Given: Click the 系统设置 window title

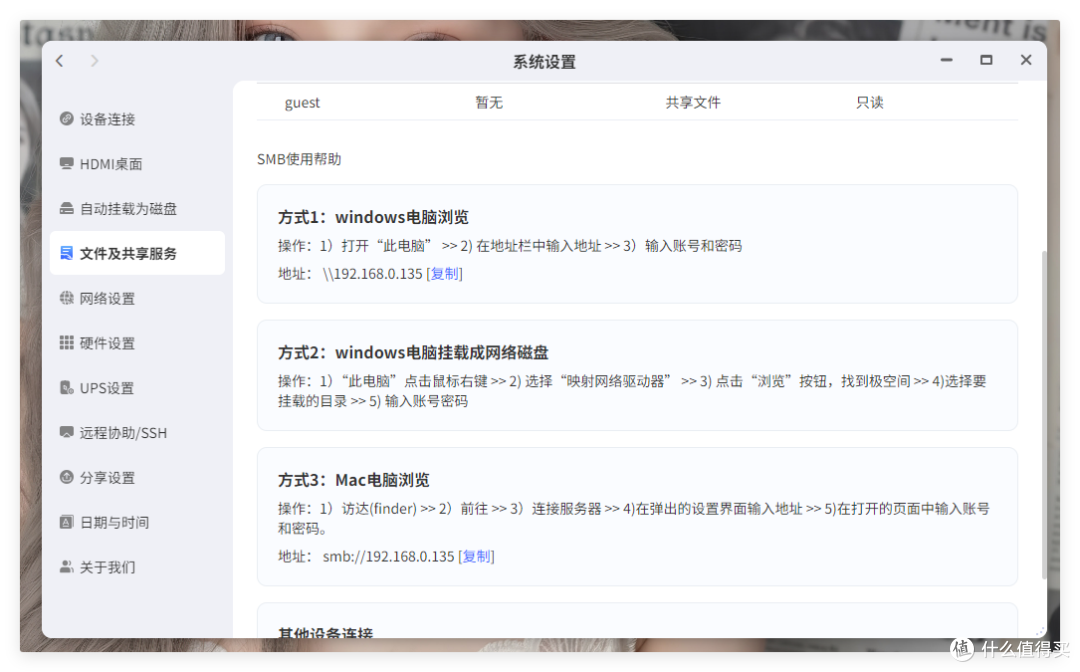Looking at the screenshot, I should pyautogui.click(x=544, y=62).
